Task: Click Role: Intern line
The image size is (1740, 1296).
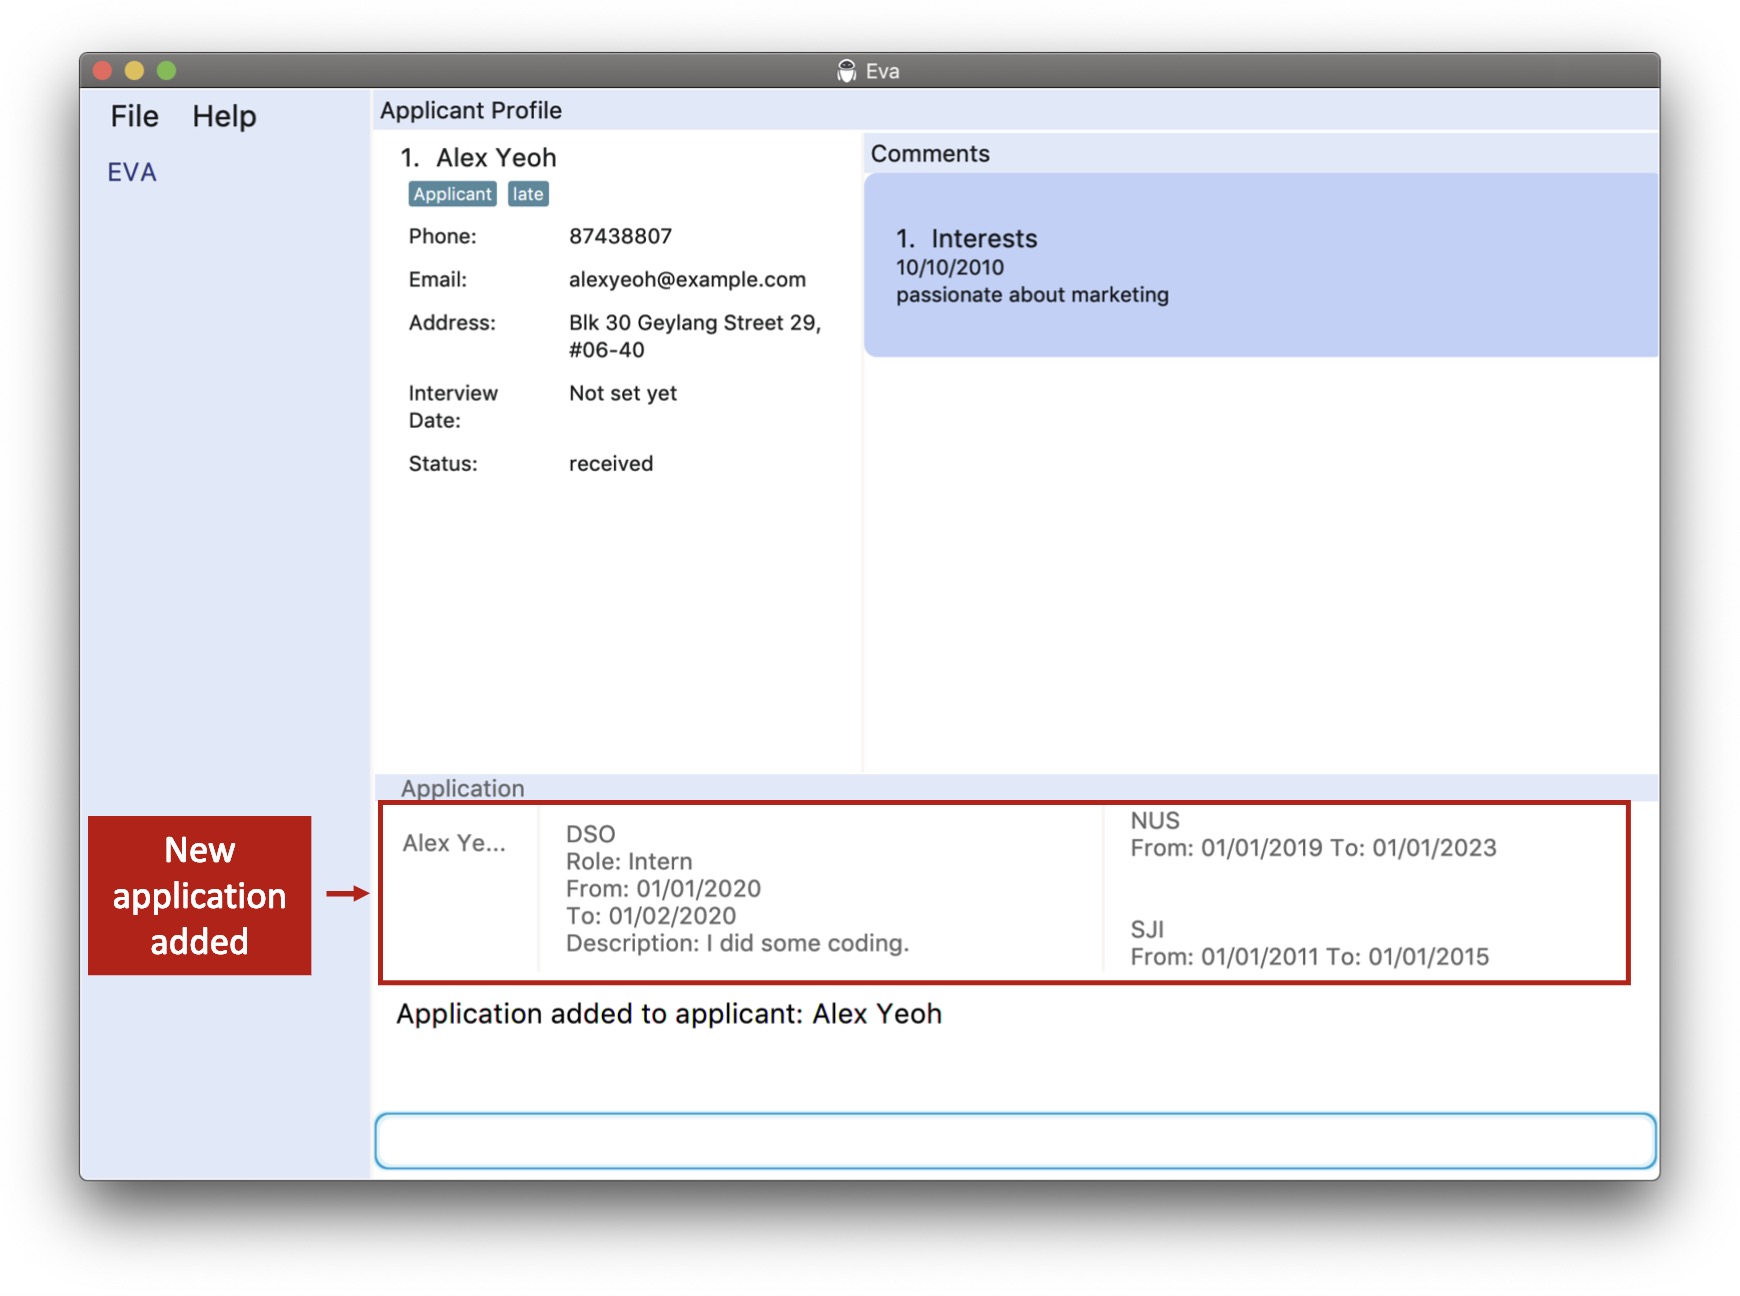Action: (629, 861)
